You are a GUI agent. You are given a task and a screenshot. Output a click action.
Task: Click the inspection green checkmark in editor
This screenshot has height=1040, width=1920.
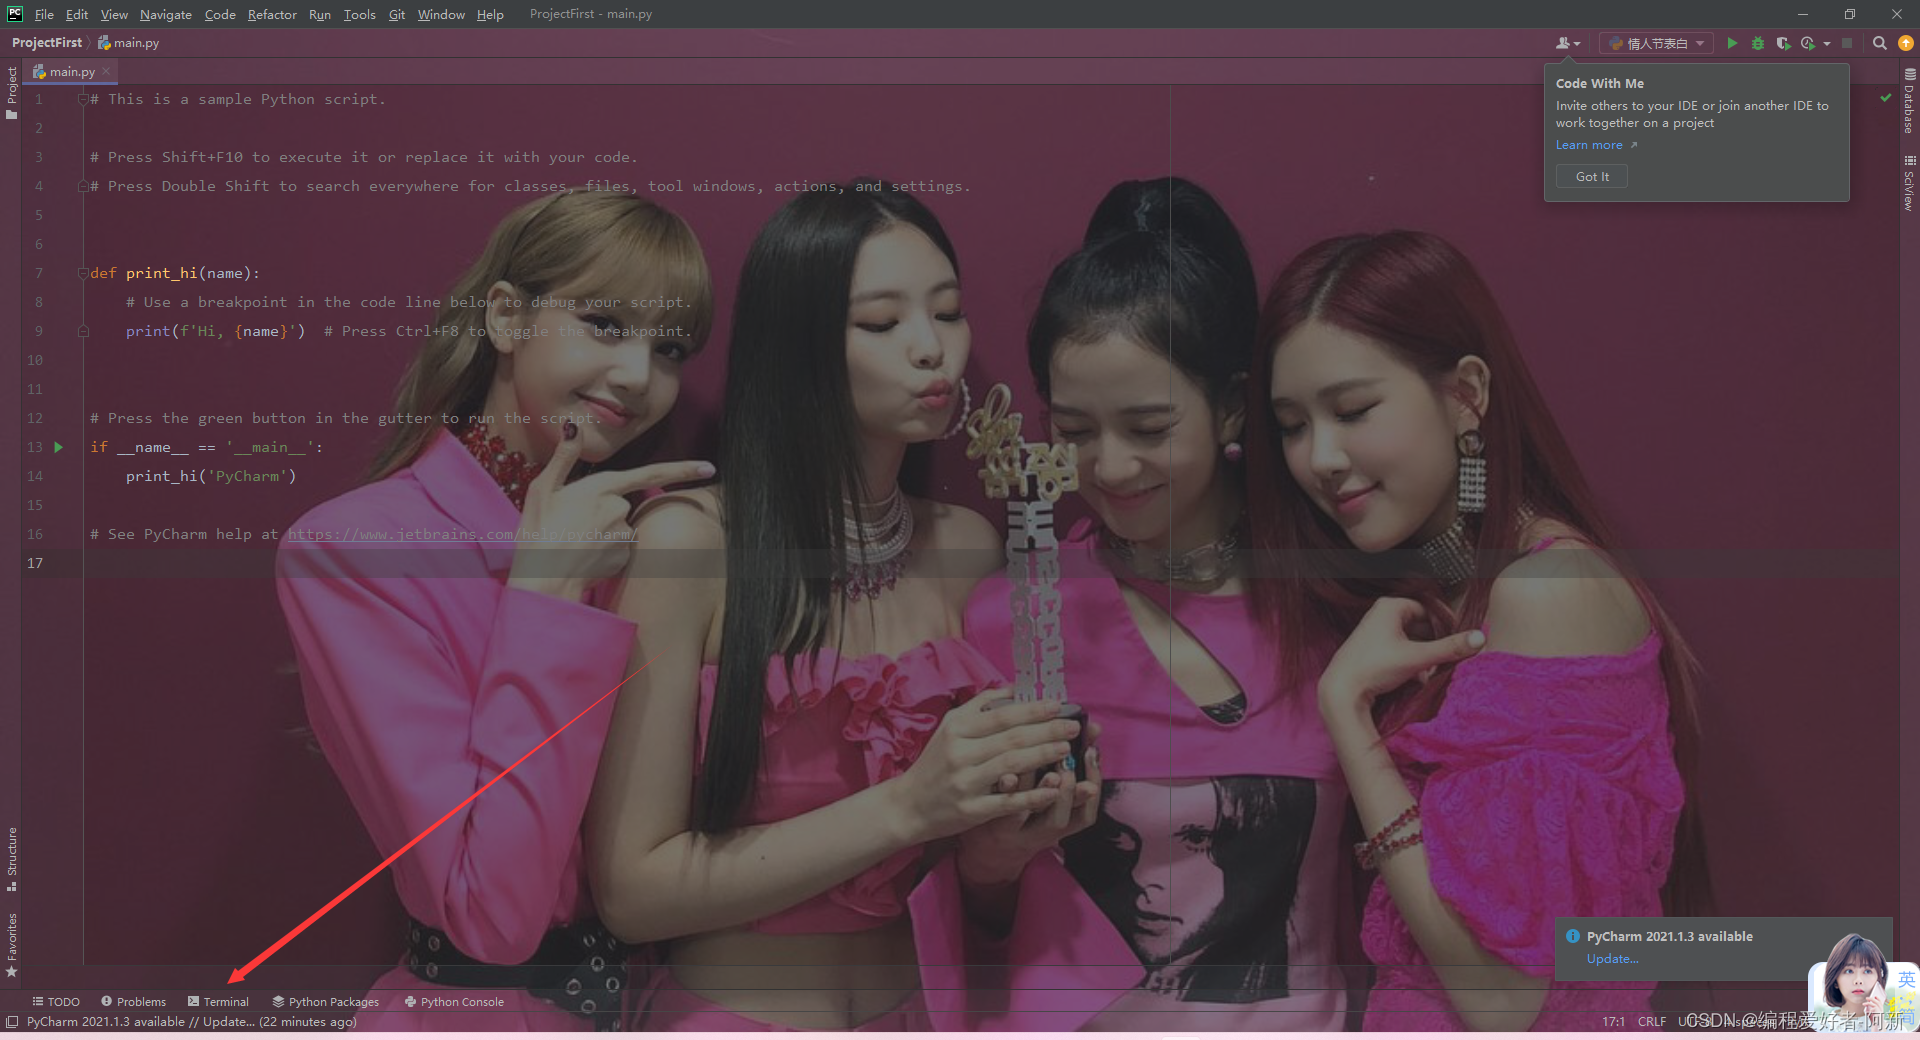pyautogui.click(x=1886, y=98)
